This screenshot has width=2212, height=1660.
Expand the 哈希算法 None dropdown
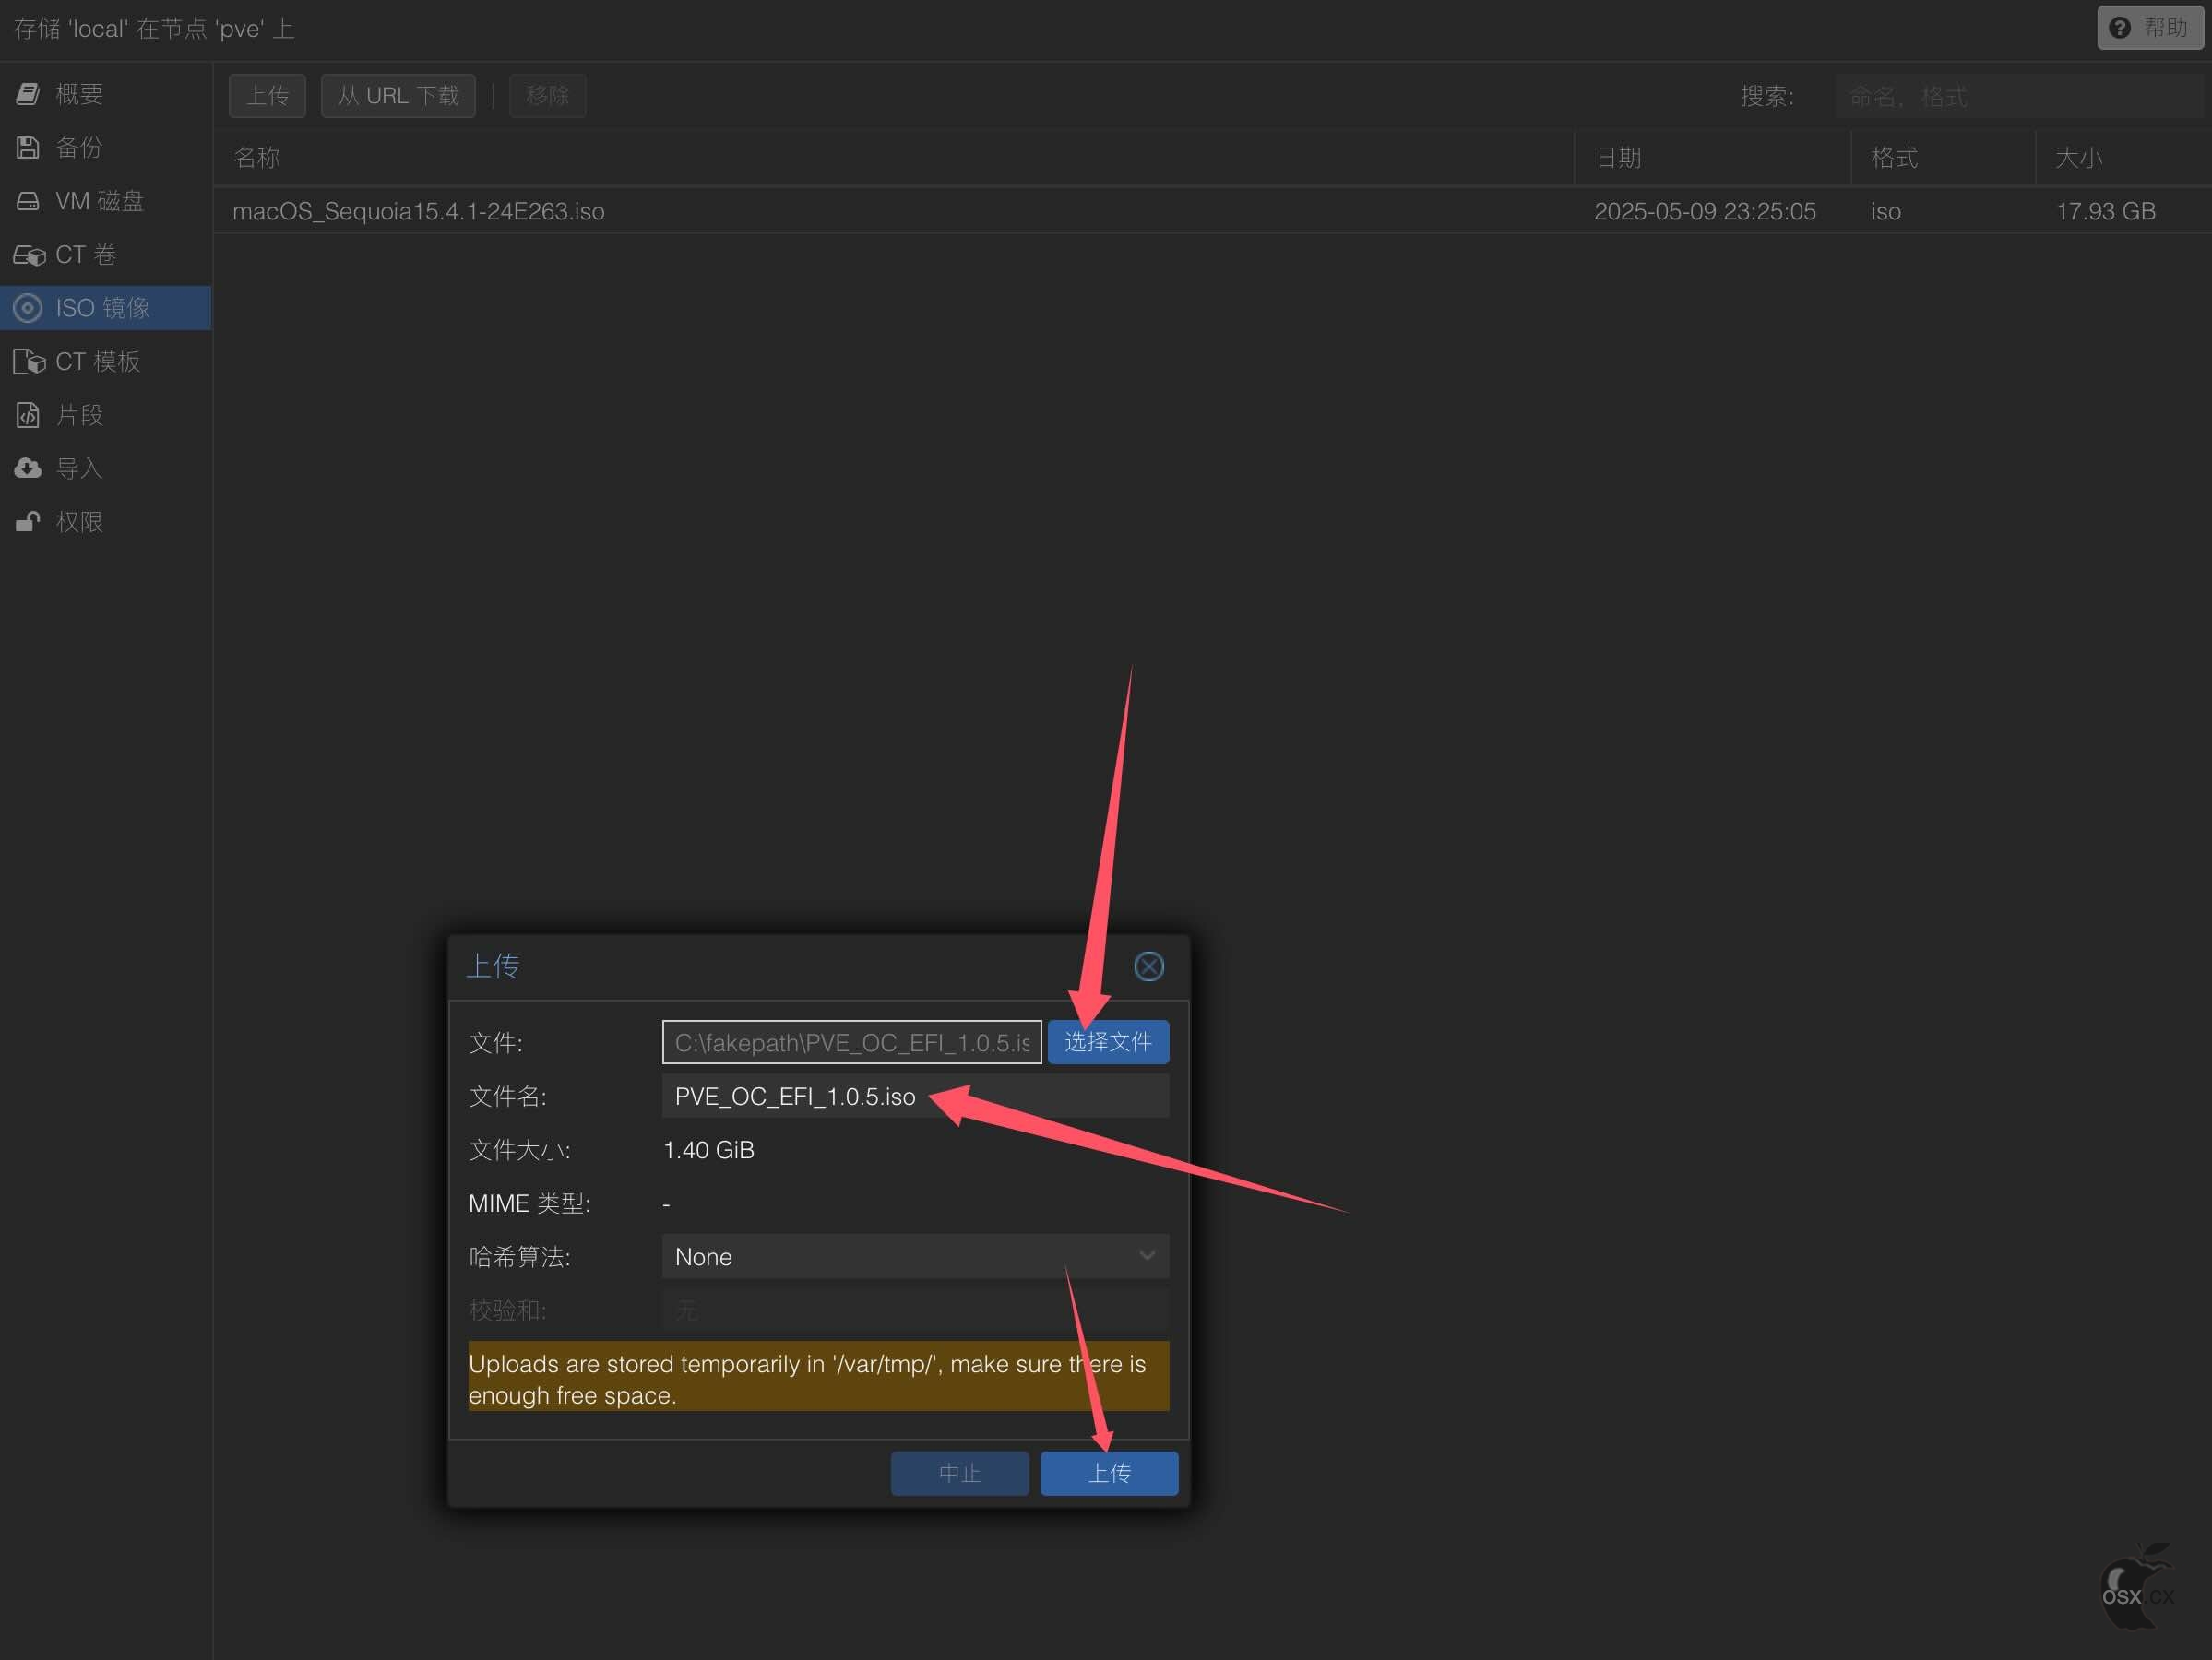915,1256
